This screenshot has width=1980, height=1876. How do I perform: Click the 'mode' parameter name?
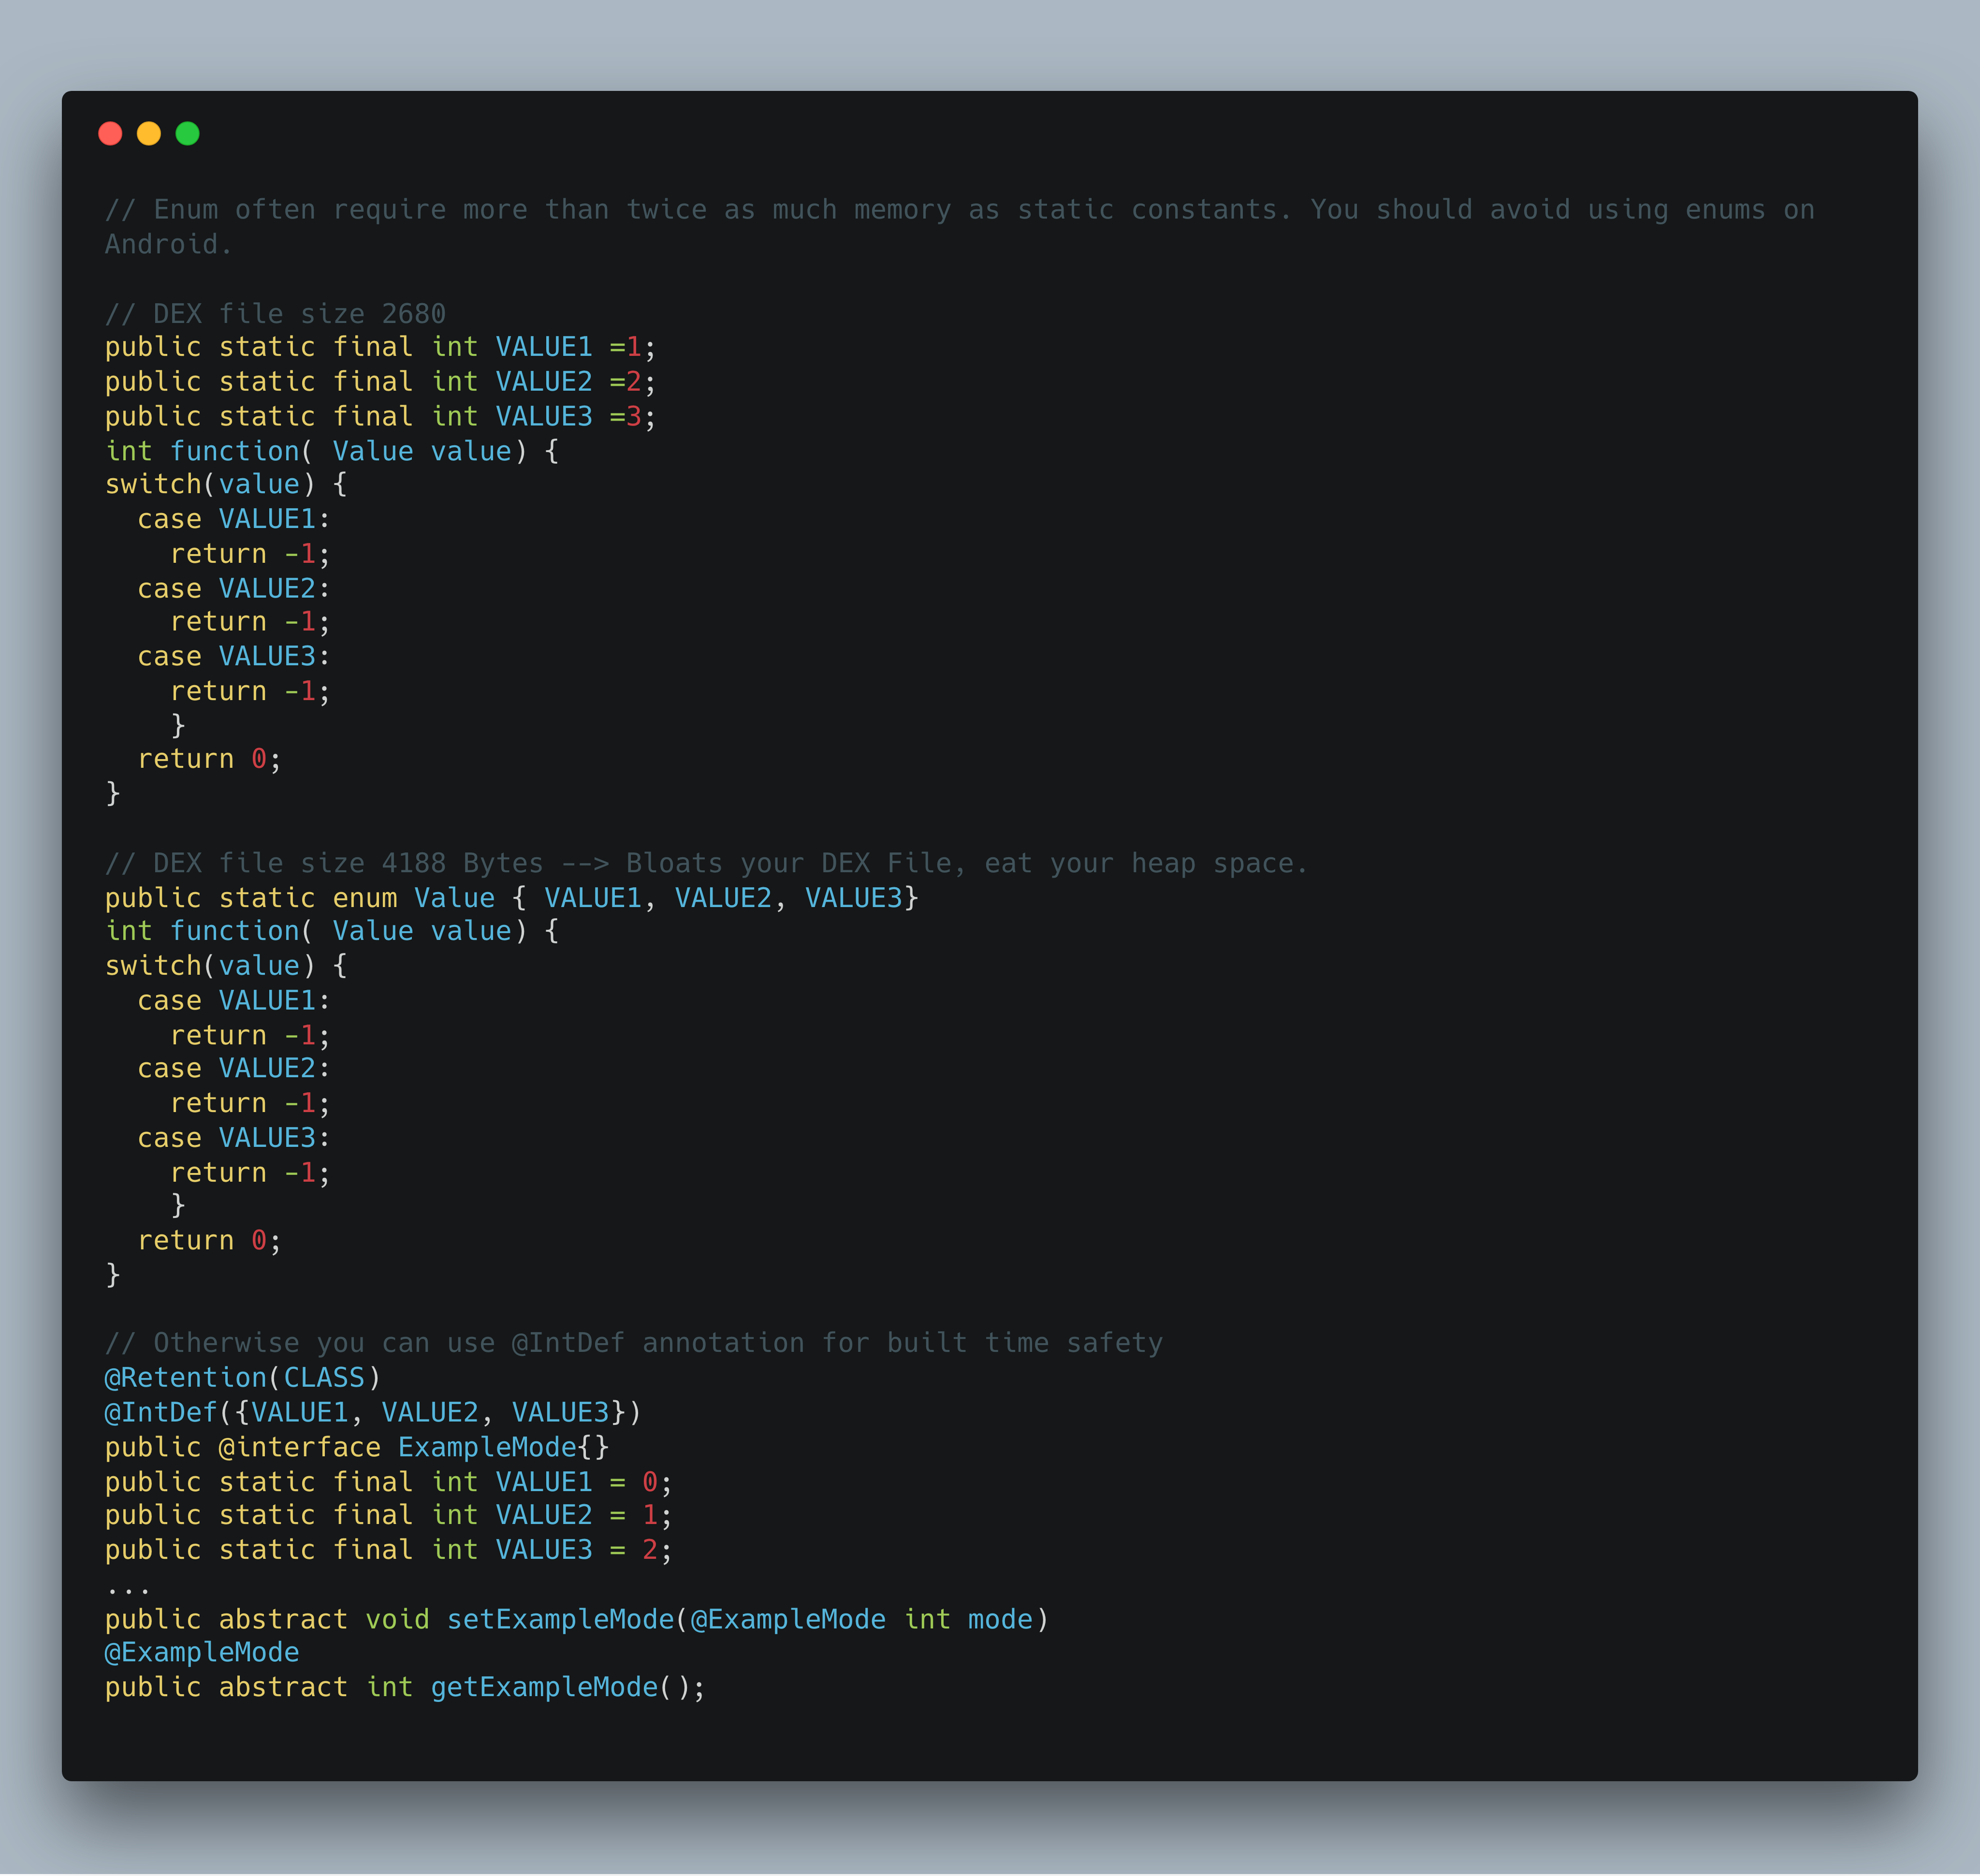click(1000, 1619)
